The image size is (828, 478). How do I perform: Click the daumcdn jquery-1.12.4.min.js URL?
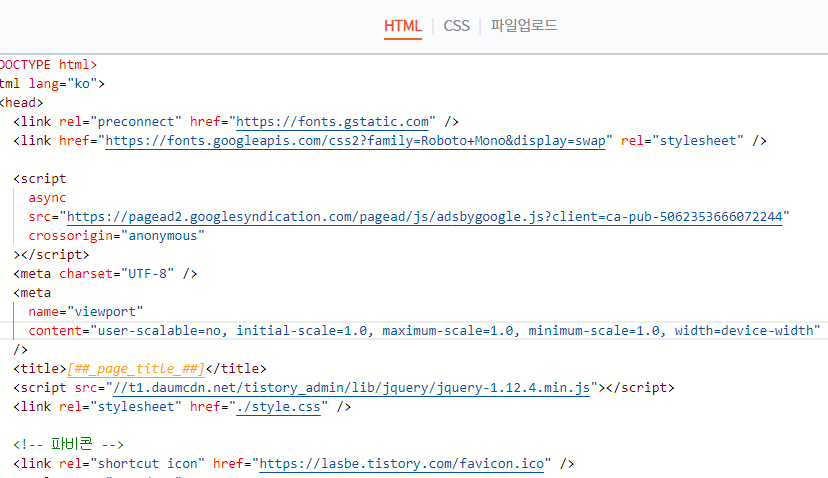351,388
